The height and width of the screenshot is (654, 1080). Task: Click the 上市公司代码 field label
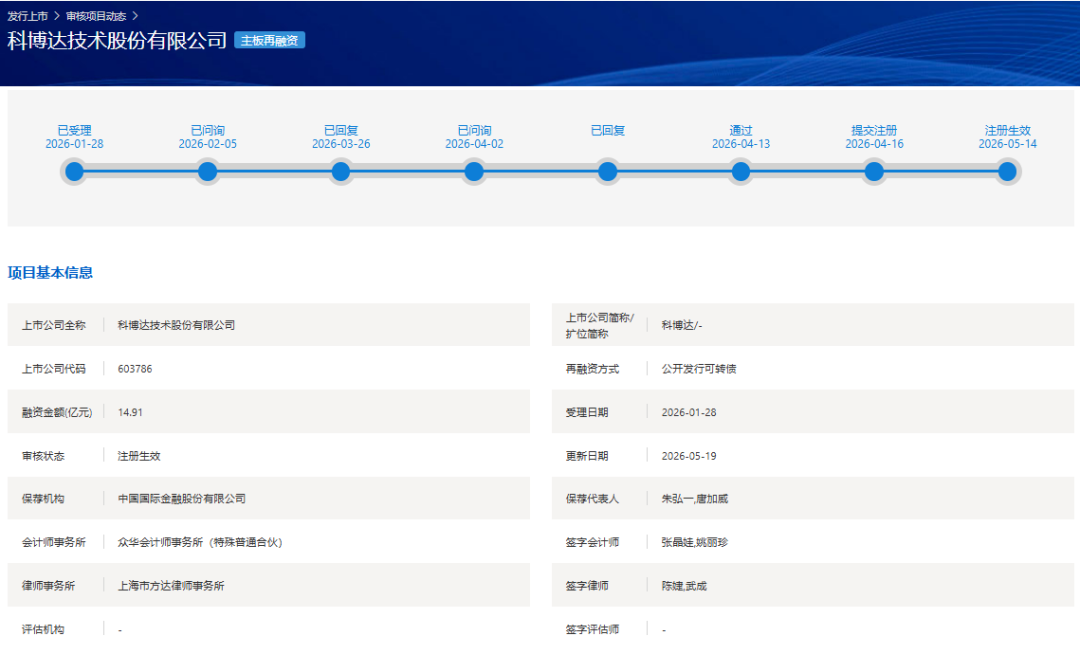tap(54, 369)
